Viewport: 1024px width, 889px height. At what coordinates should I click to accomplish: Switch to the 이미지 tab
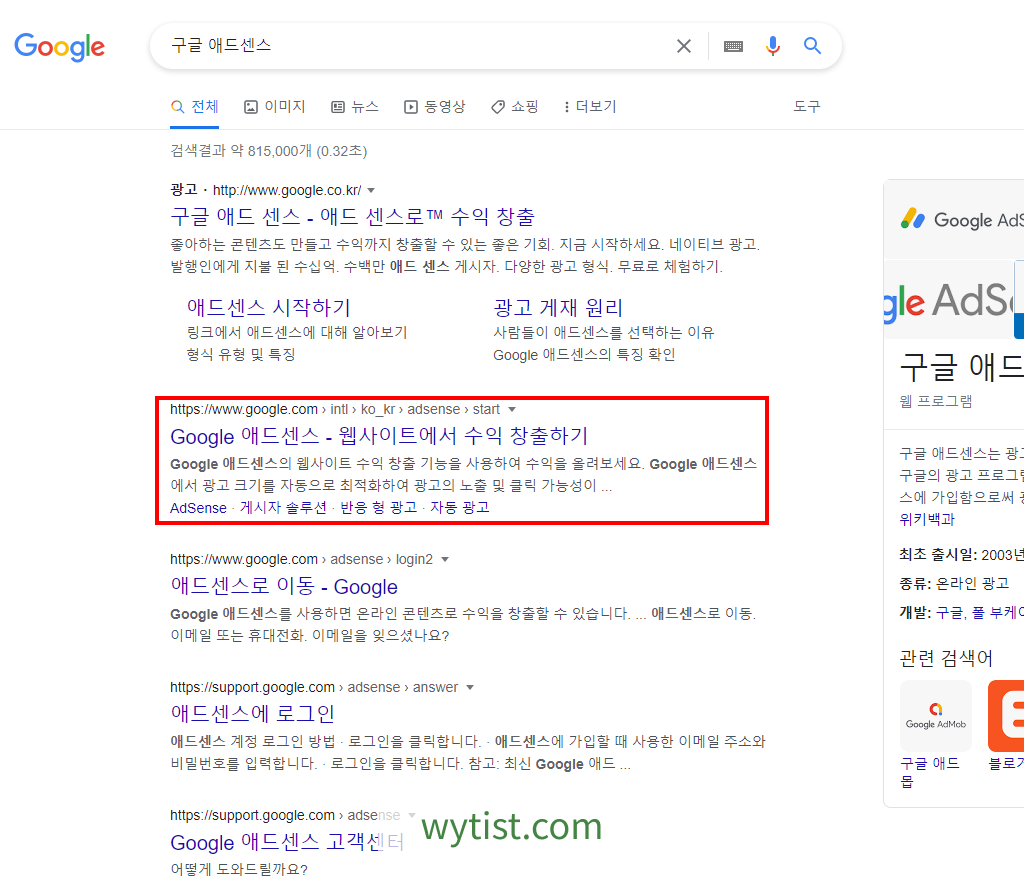click(275, 106)
